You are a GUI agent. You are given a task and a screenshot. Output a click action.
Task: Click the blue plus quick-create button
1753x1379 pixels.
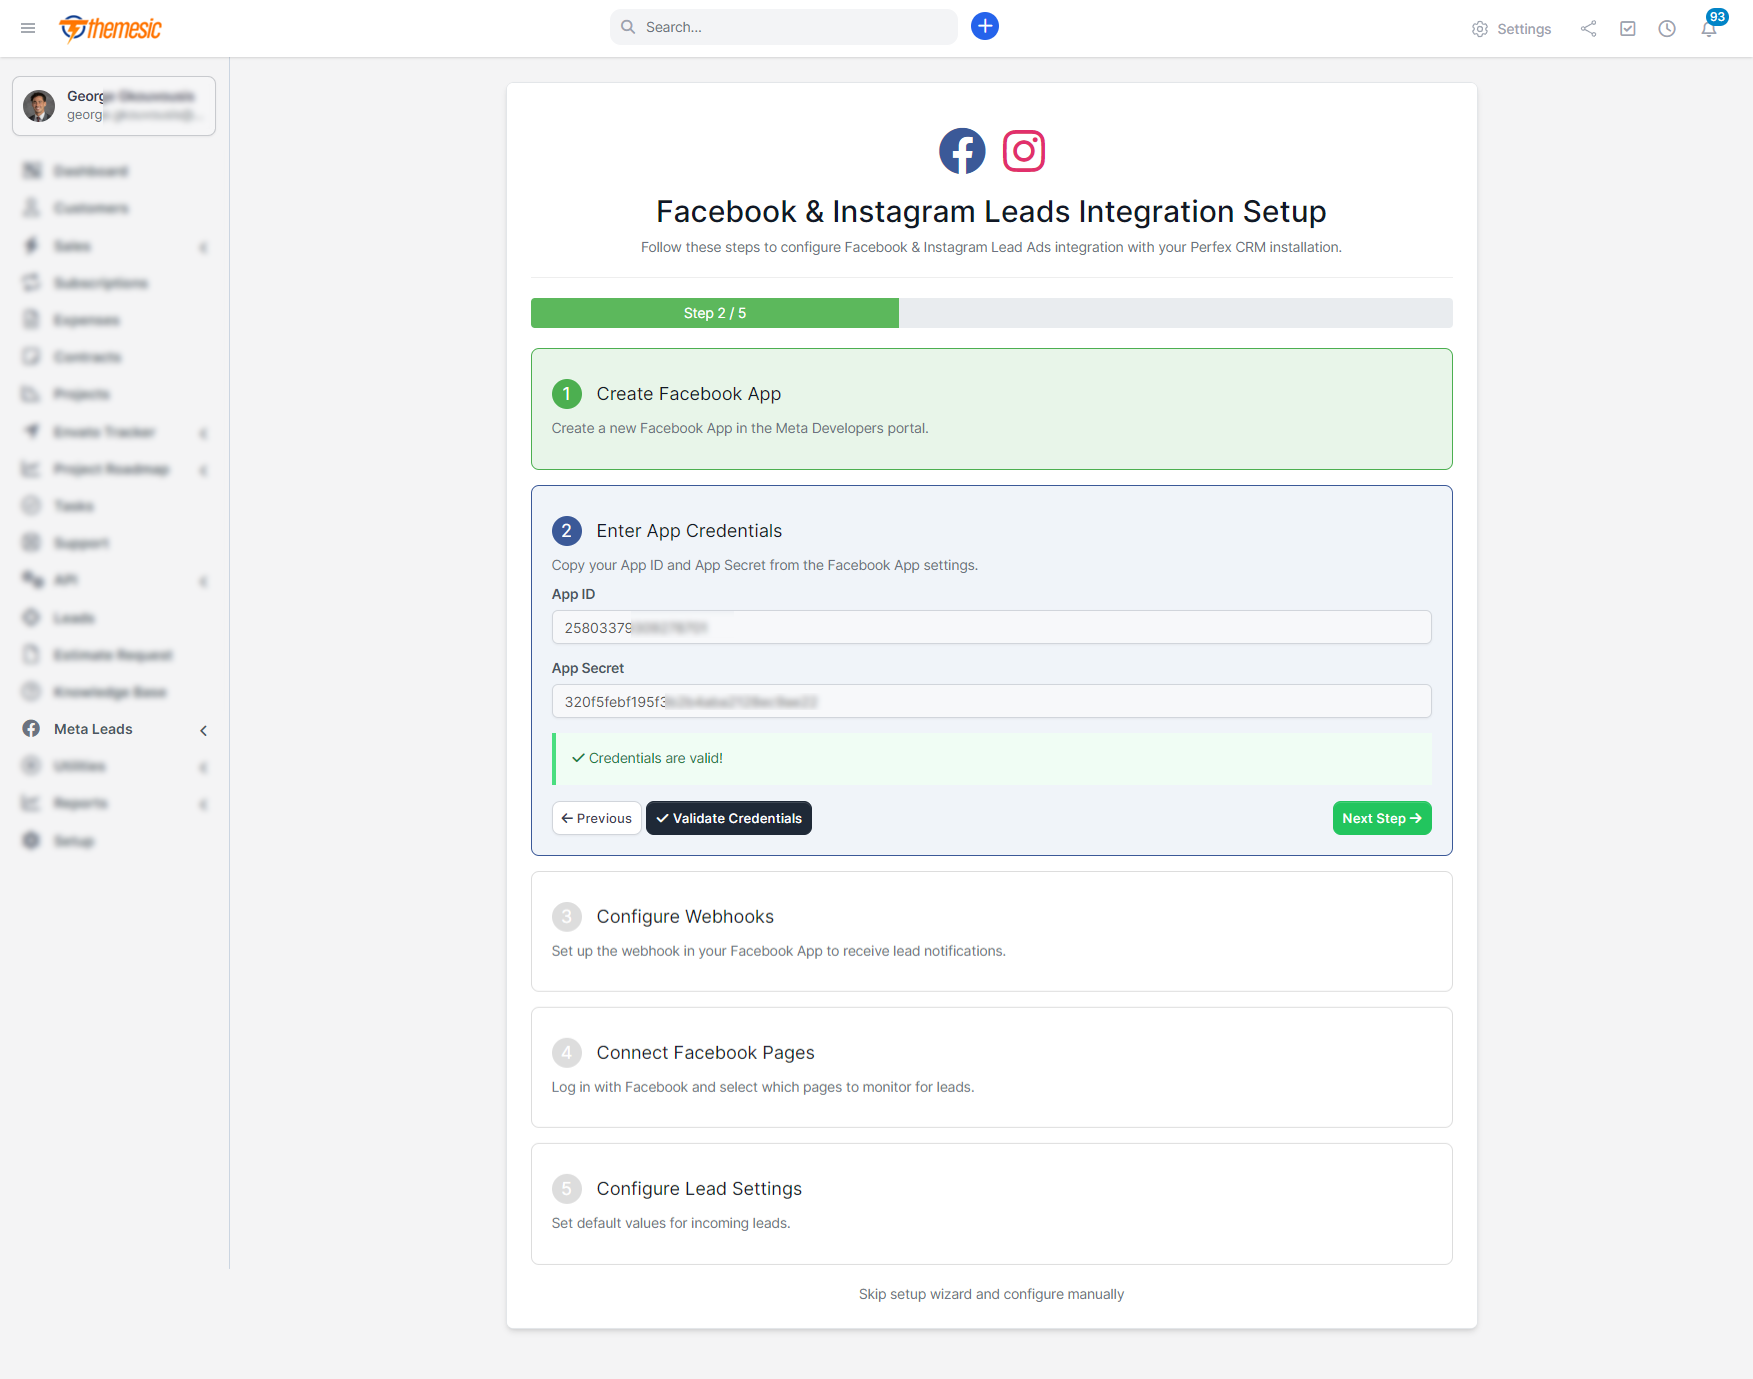pyautogui.click(x=984, y=26)
